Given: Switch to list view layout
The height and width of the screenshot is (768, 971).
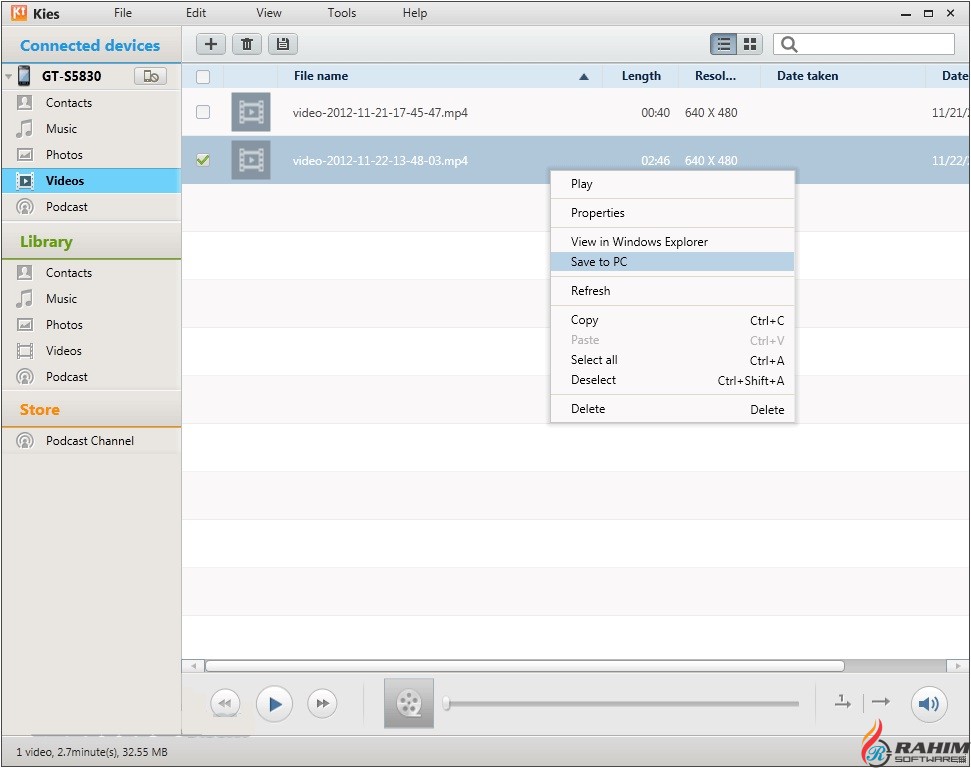Looking at the screenshot, I should pyautogui.click(x=723, y=44).
